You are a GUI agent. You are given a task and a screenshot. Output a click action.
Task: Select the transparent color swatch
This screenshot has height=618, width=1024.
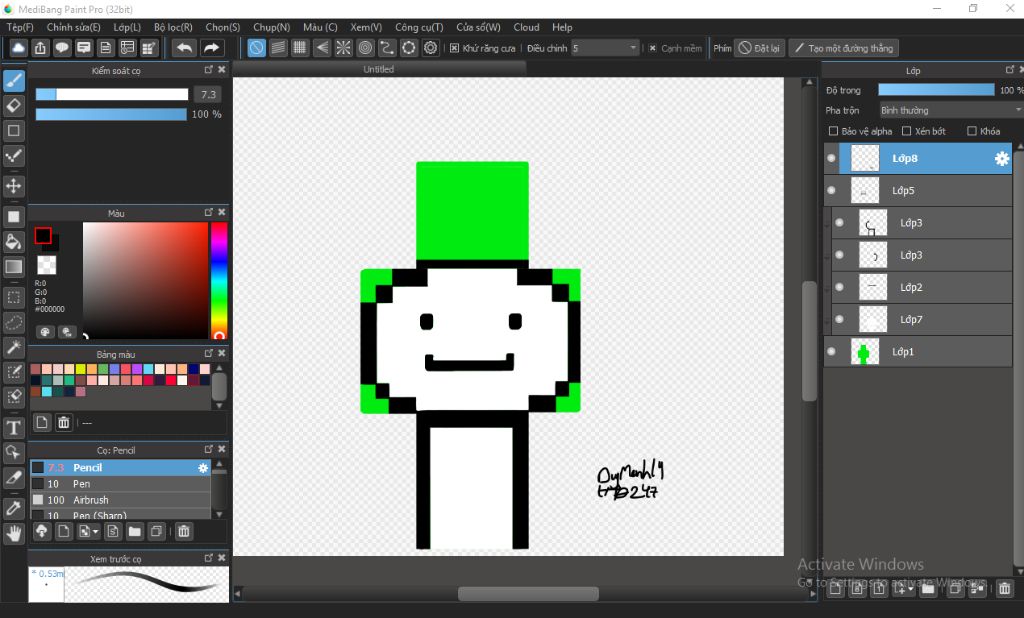[46, 265]
